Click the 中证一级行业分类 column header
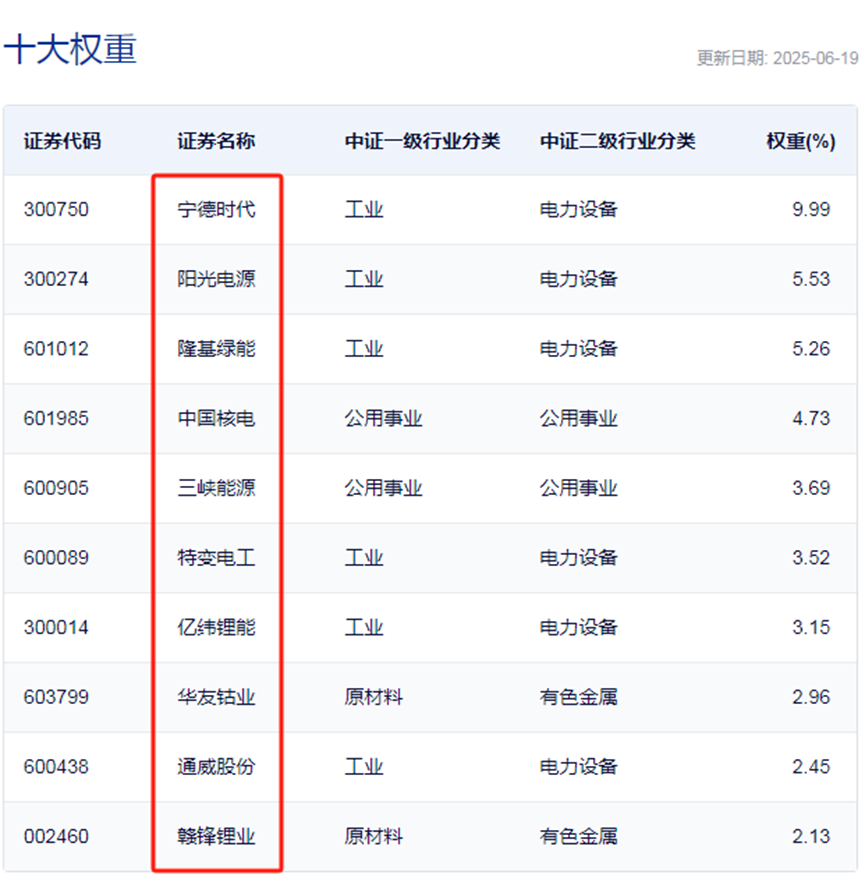Viewport: 865px width, 875px height. point(422,141)
